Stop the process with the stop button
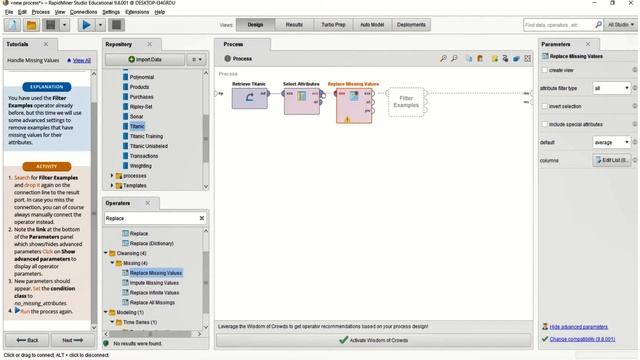This screenshot has width=640, height=360. pos(116,25)
